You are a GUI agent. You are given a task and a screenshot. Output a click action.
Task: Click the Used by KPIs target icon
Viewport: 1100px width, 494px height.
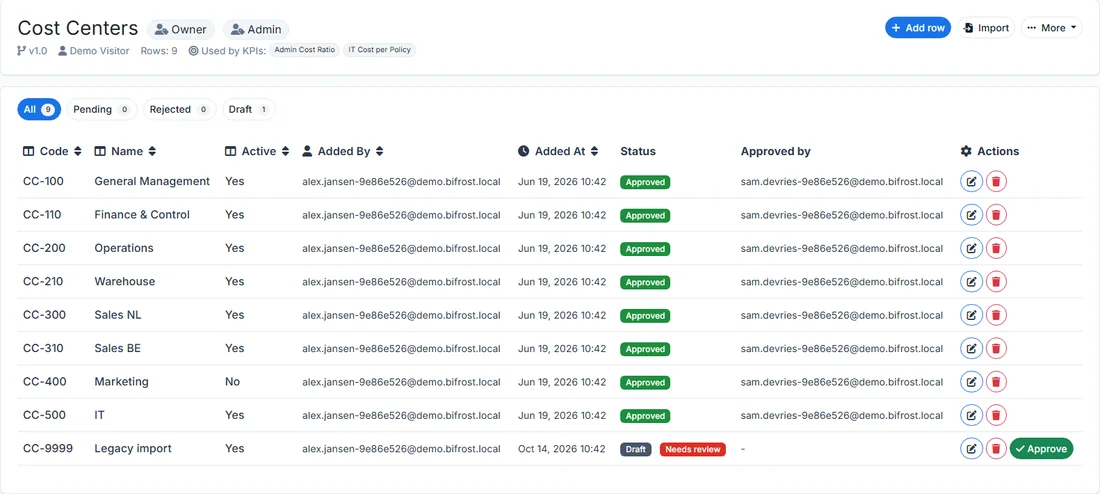(x=194, y=51)
